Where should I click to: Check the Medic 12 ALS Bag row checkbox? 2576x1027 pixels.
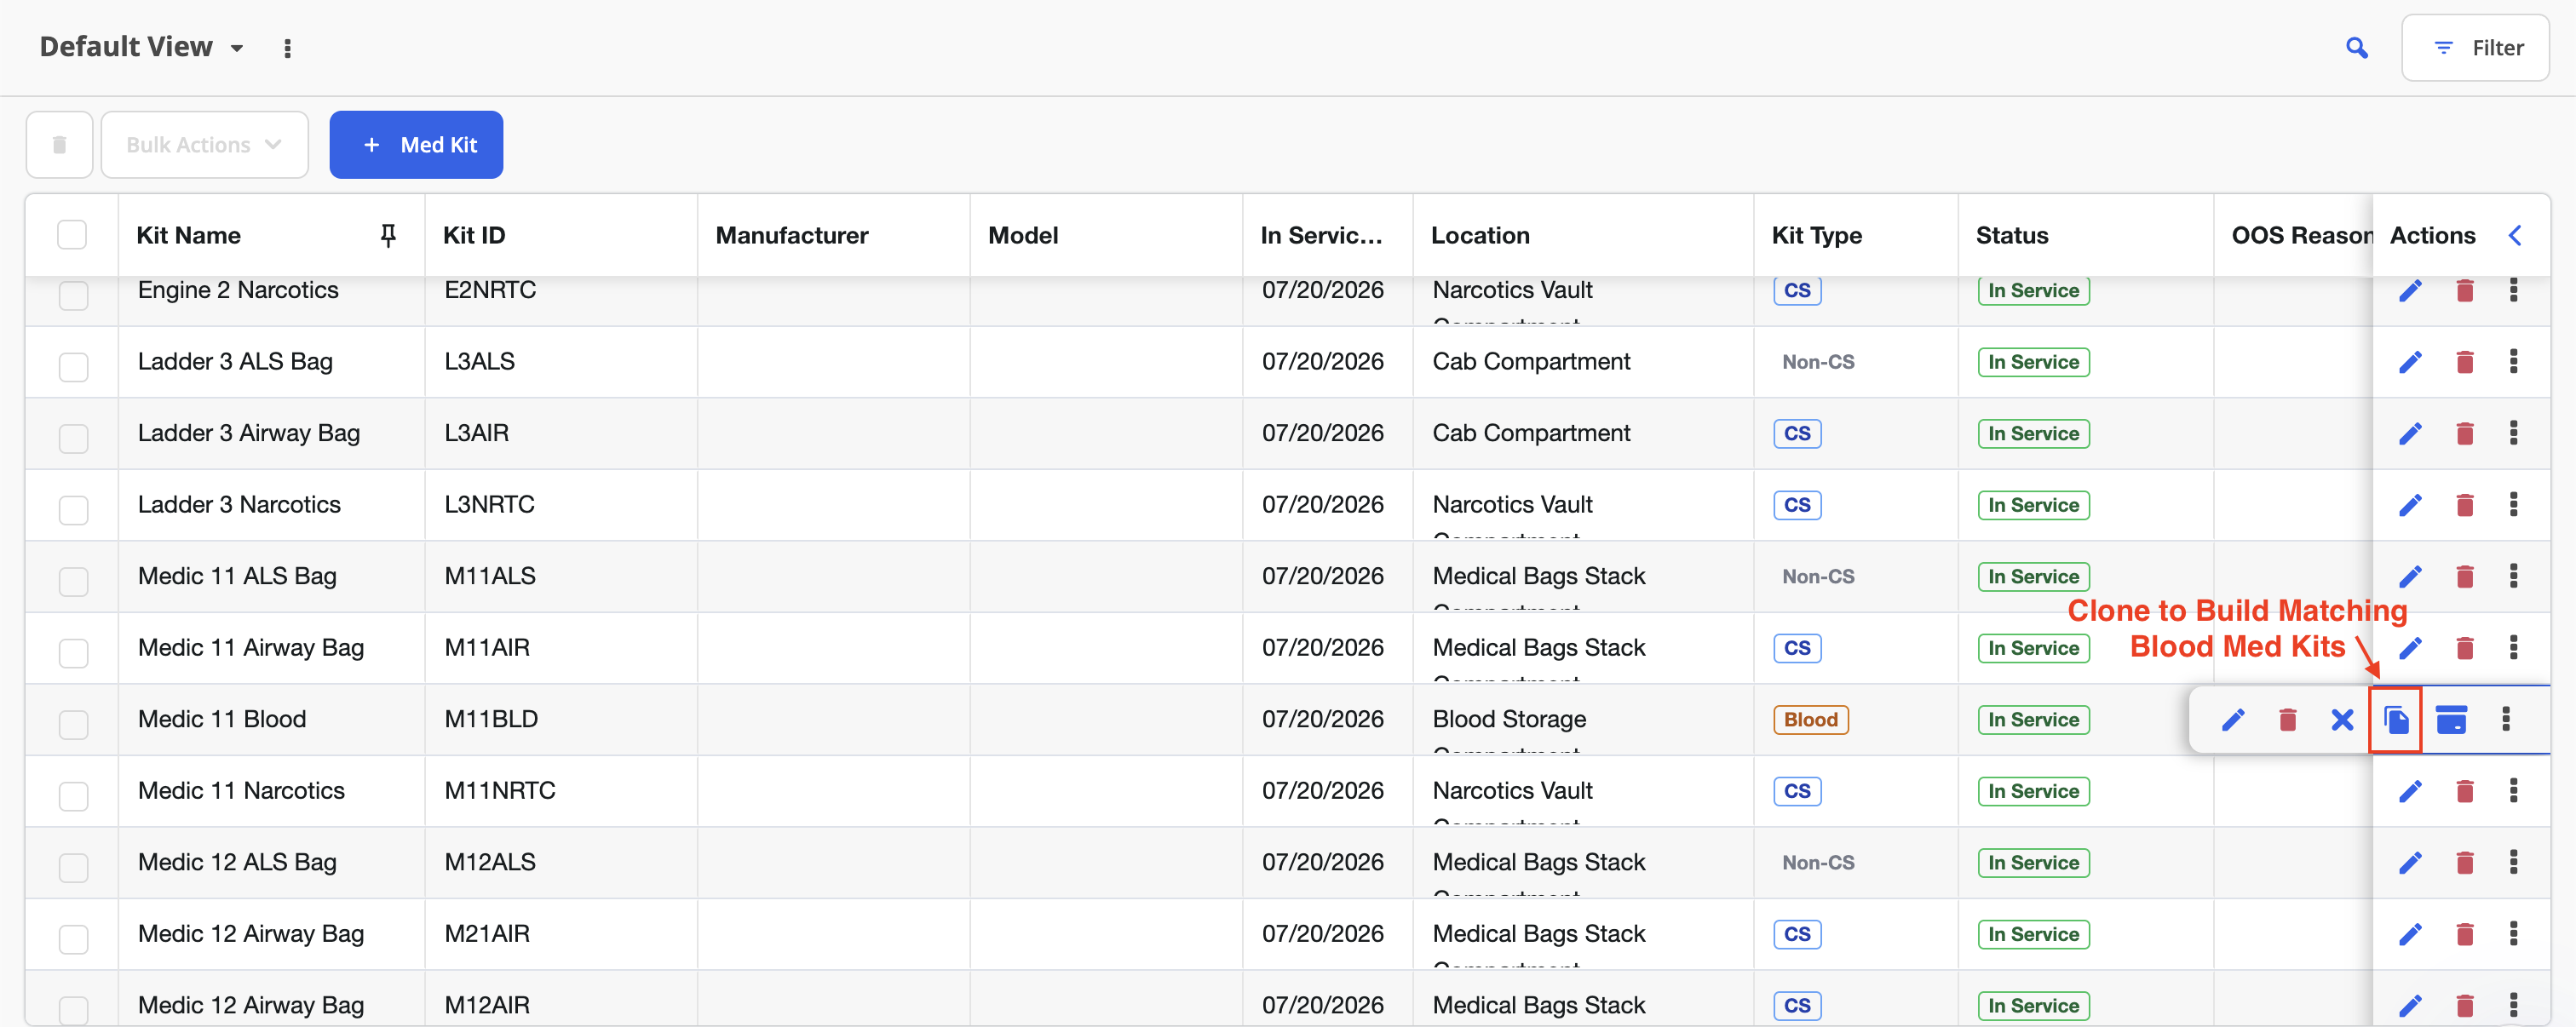73,867
